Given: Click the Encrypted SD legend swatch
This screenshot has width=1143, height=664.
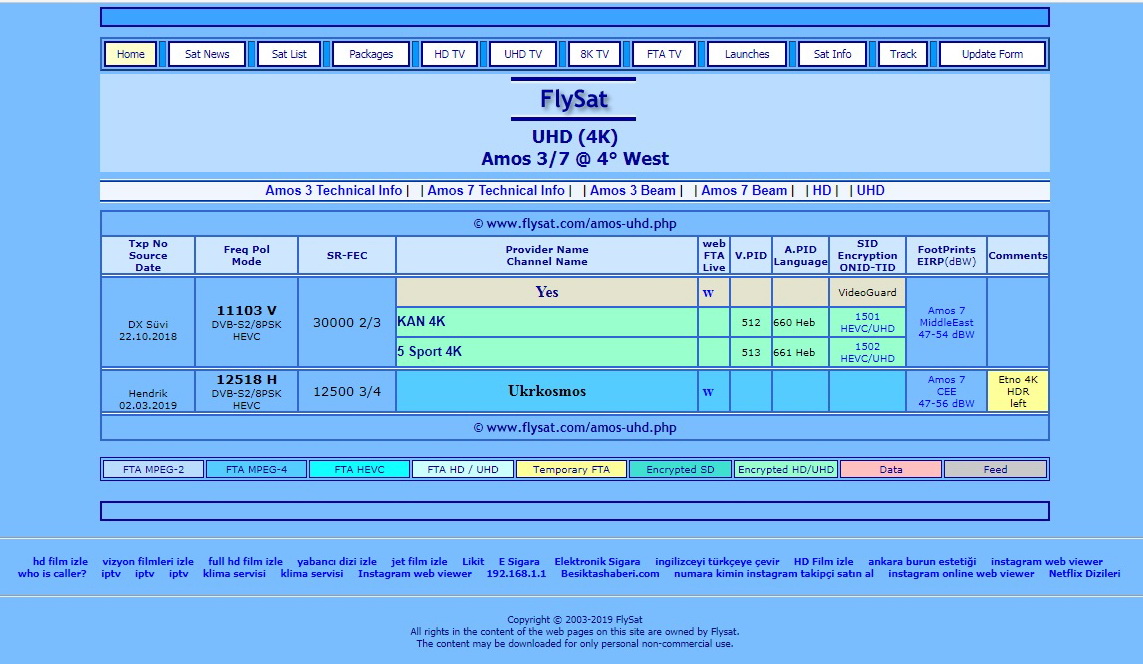Looking at the screenshot, I should coord(680,469).
